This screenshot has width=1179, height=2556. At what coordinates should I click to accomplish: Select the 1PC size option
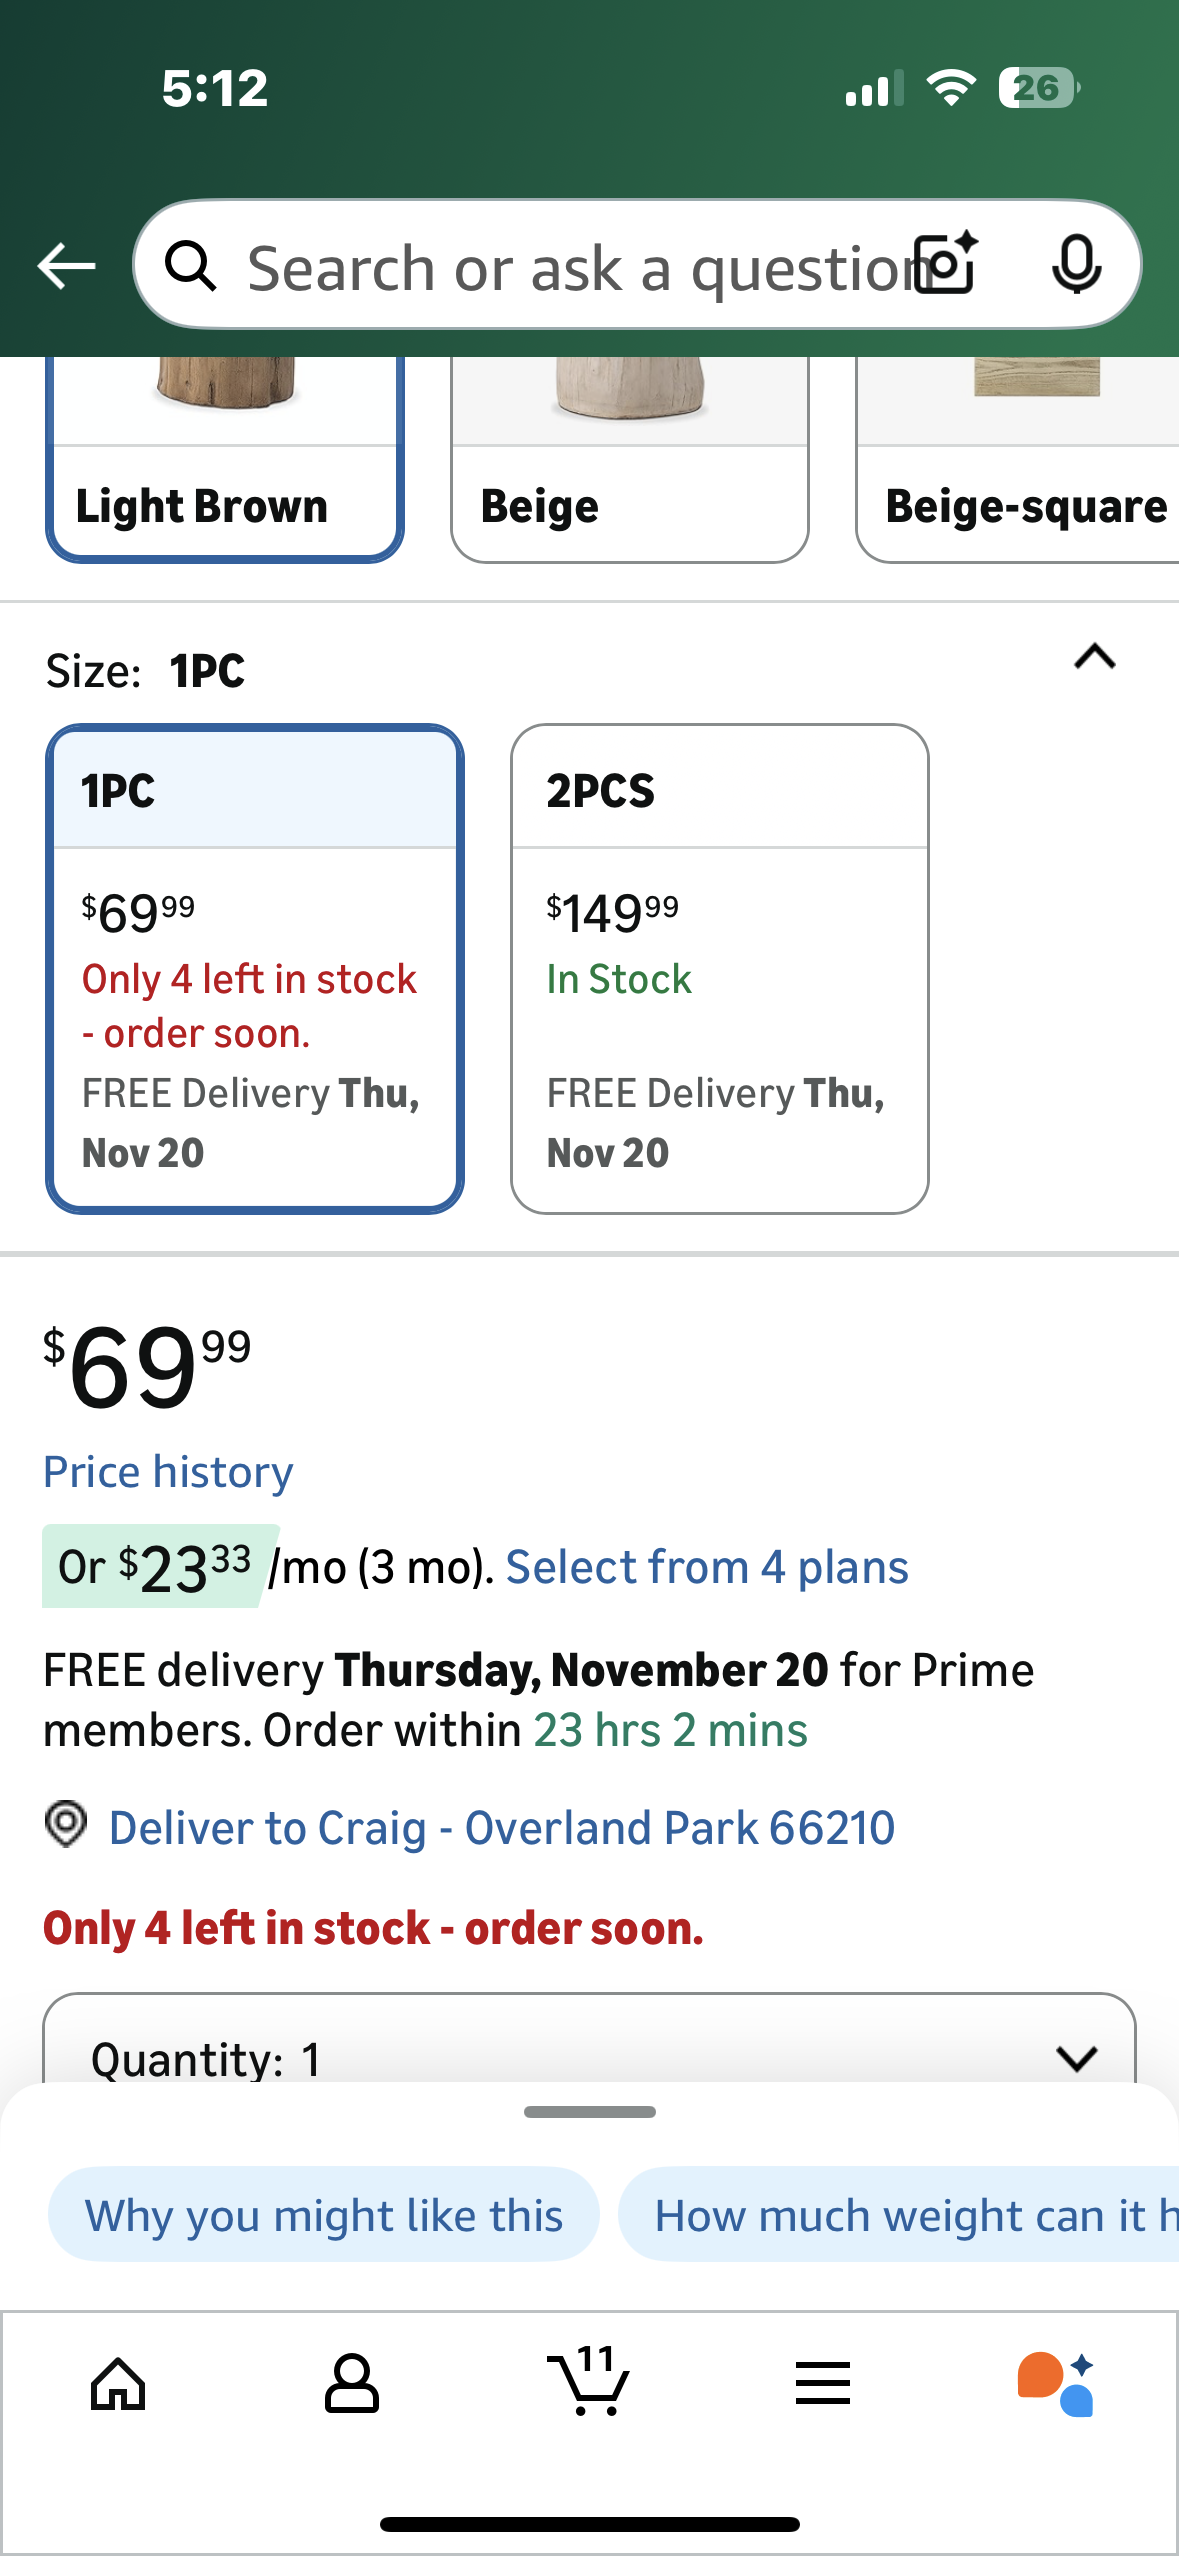255,968
